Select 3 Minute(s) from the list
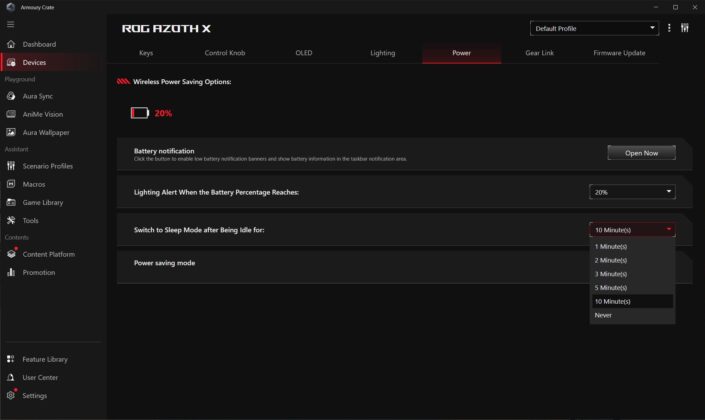Screen dimensions: 705x420 point(632,274)
